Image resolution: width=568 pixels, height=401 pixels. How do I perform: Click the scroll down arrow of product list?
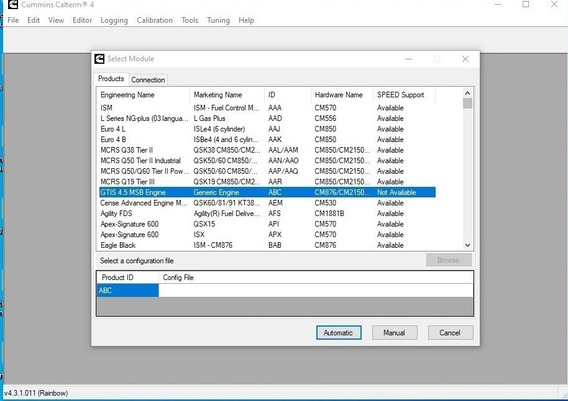467,245
